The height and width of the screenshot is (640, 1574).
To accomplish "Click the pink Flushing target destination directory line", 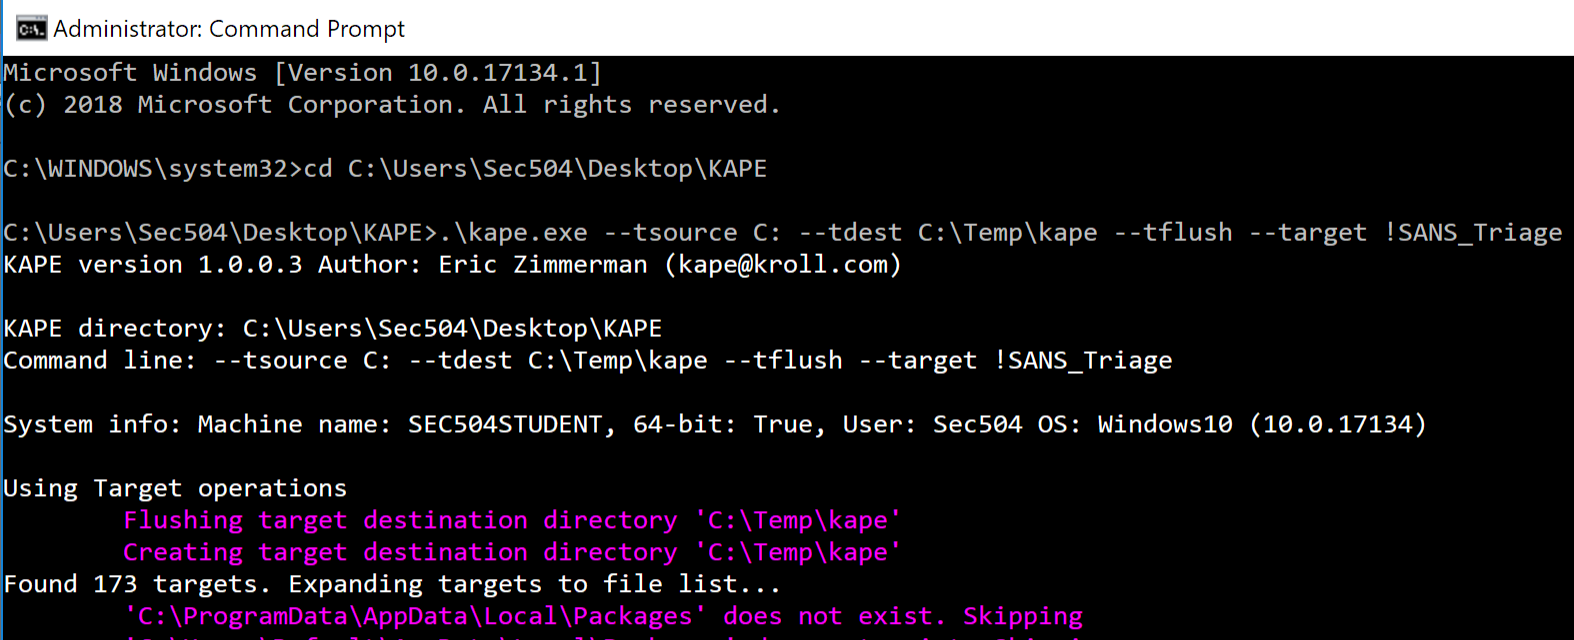I will click(510, 519).
